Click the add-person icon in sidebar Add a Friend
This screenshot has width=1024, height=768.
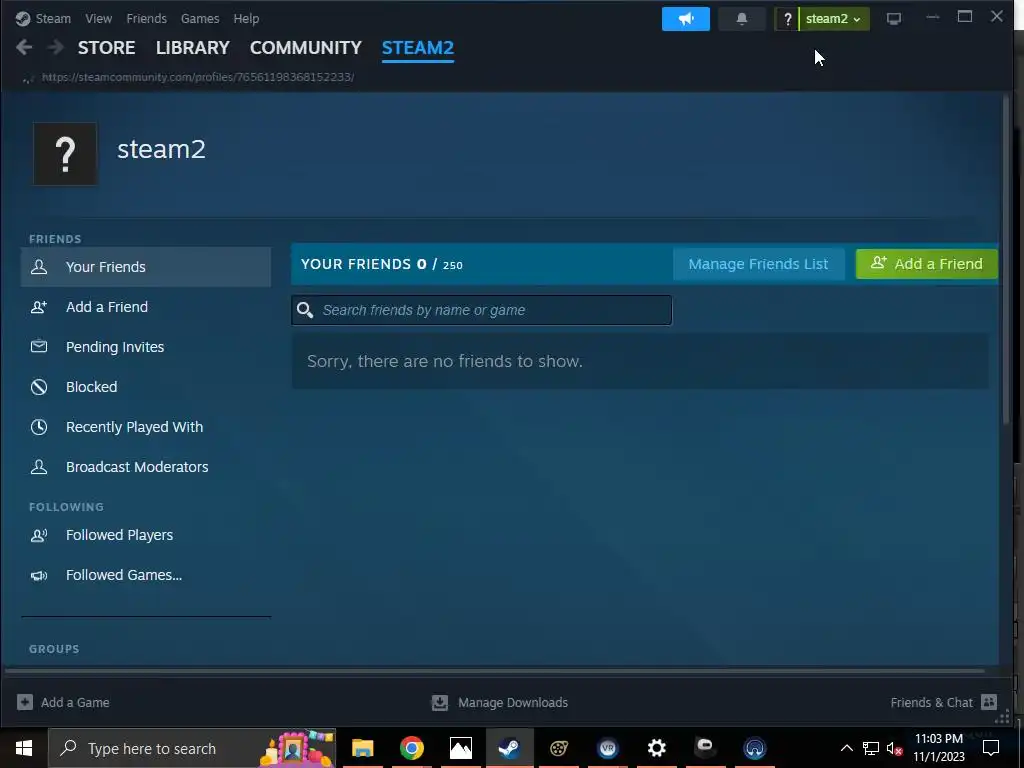[39, 307]
